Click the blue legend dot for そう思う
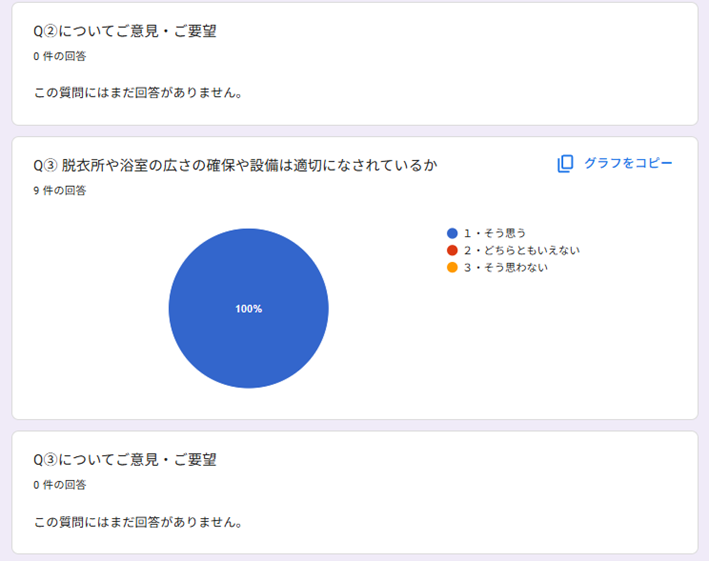 (x=452, y=233)
